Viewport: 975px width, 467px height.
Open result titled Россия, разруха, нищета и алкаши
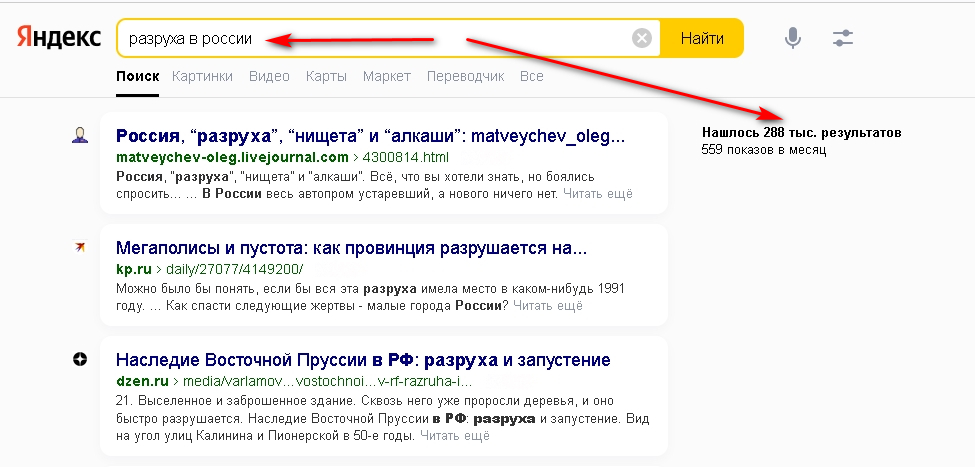click(x=371, y=136)
